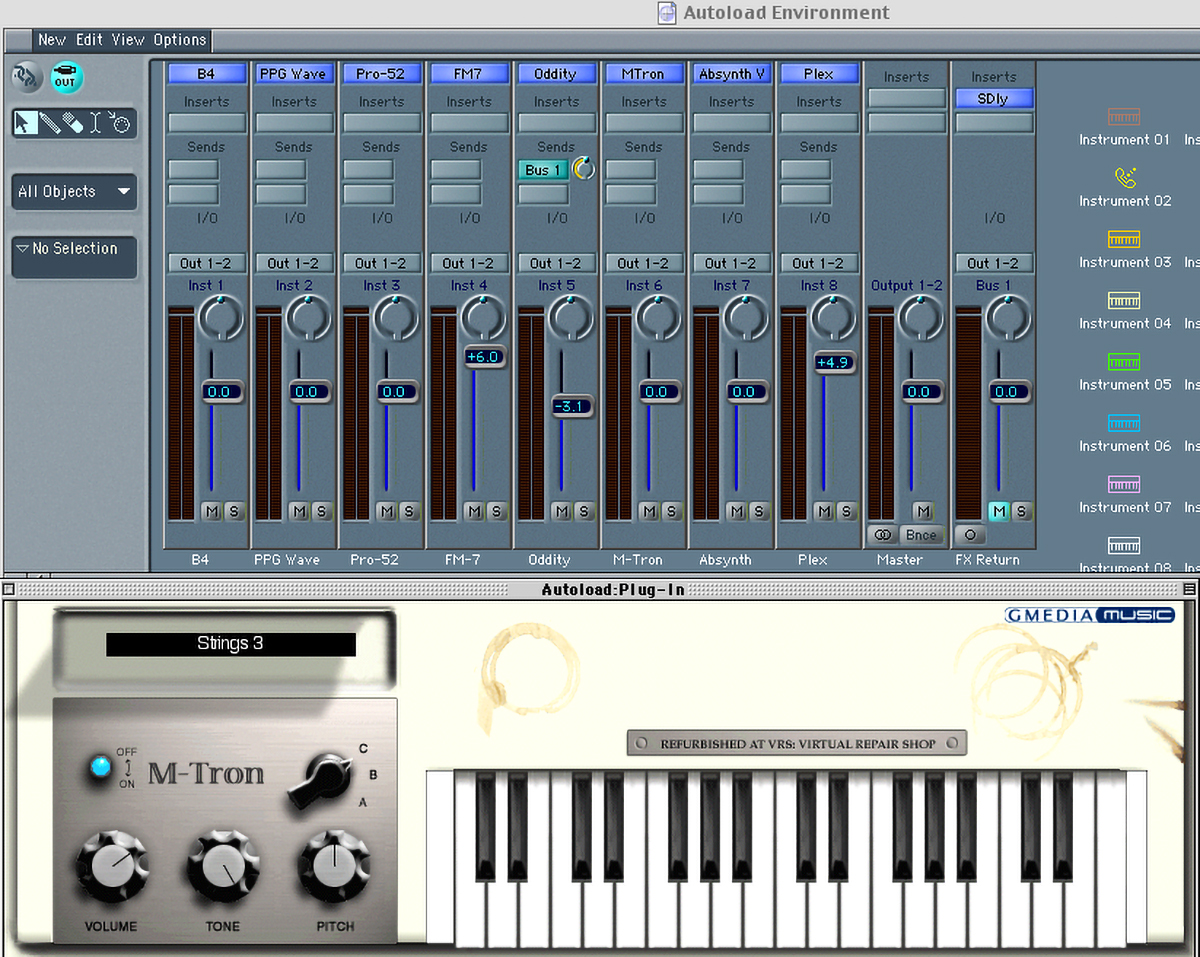
Task: Mute the Pro-52 channel
Action: (x=386, y=511)
